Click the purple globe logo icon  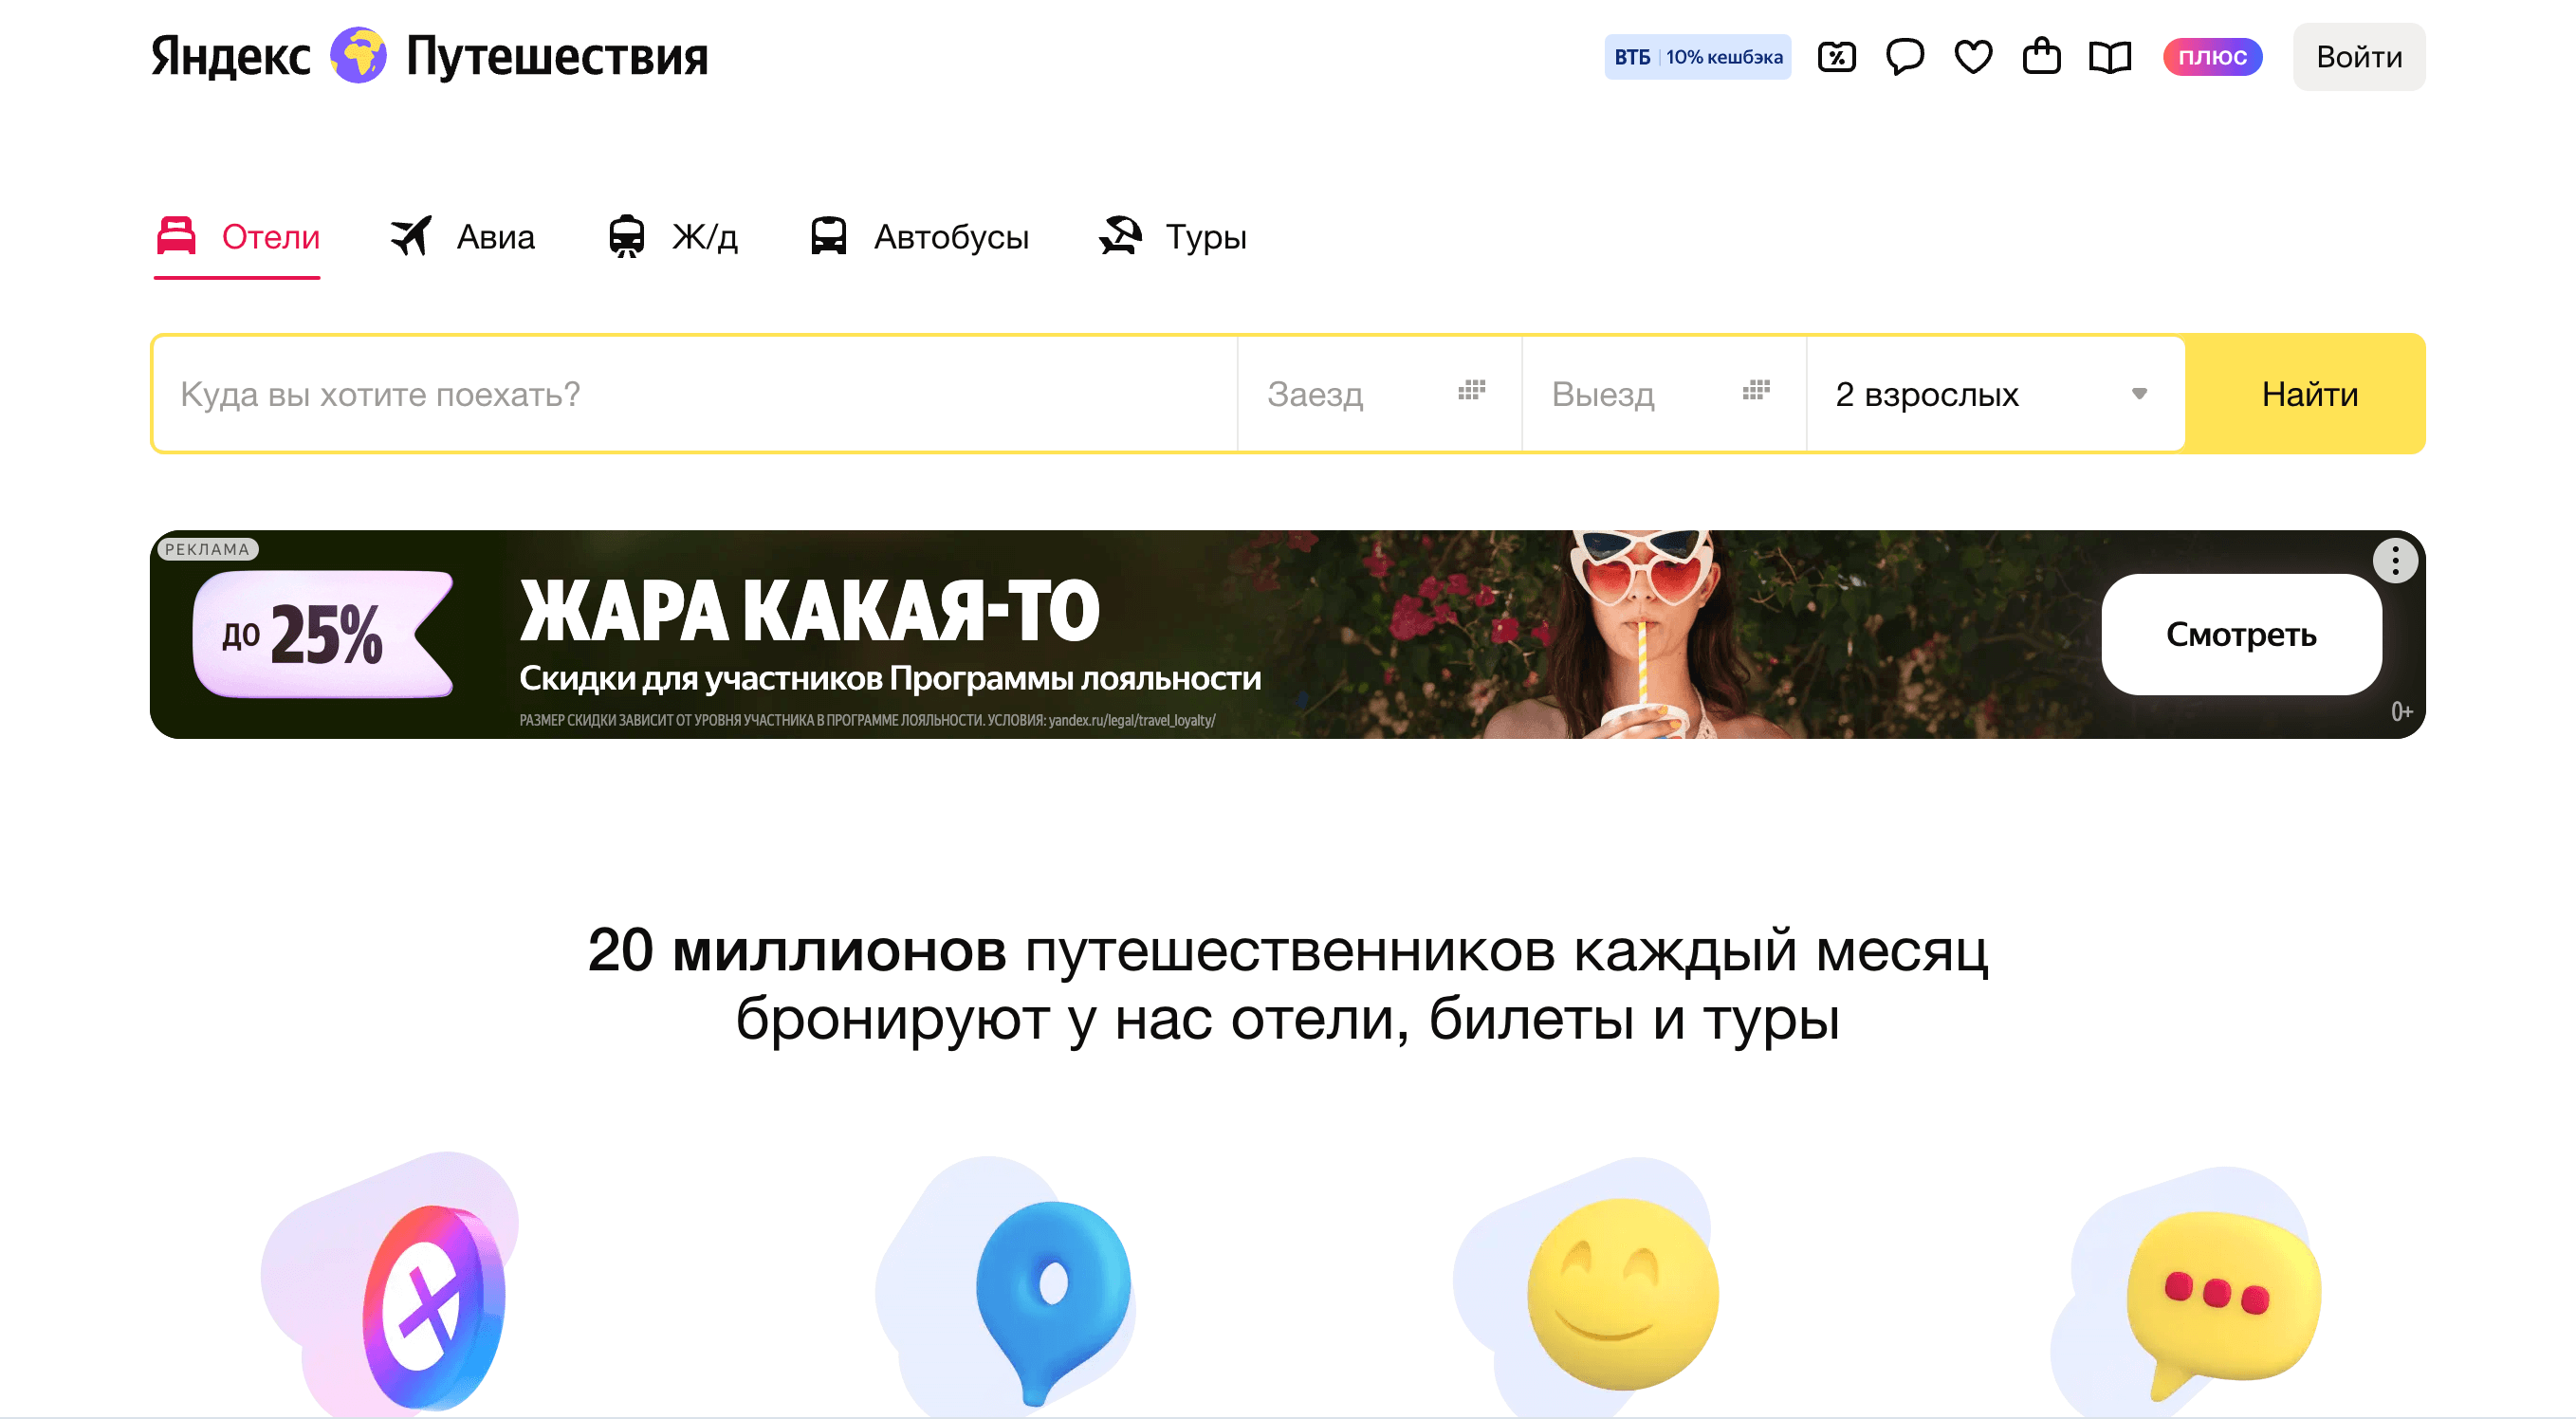coord(358,55)
